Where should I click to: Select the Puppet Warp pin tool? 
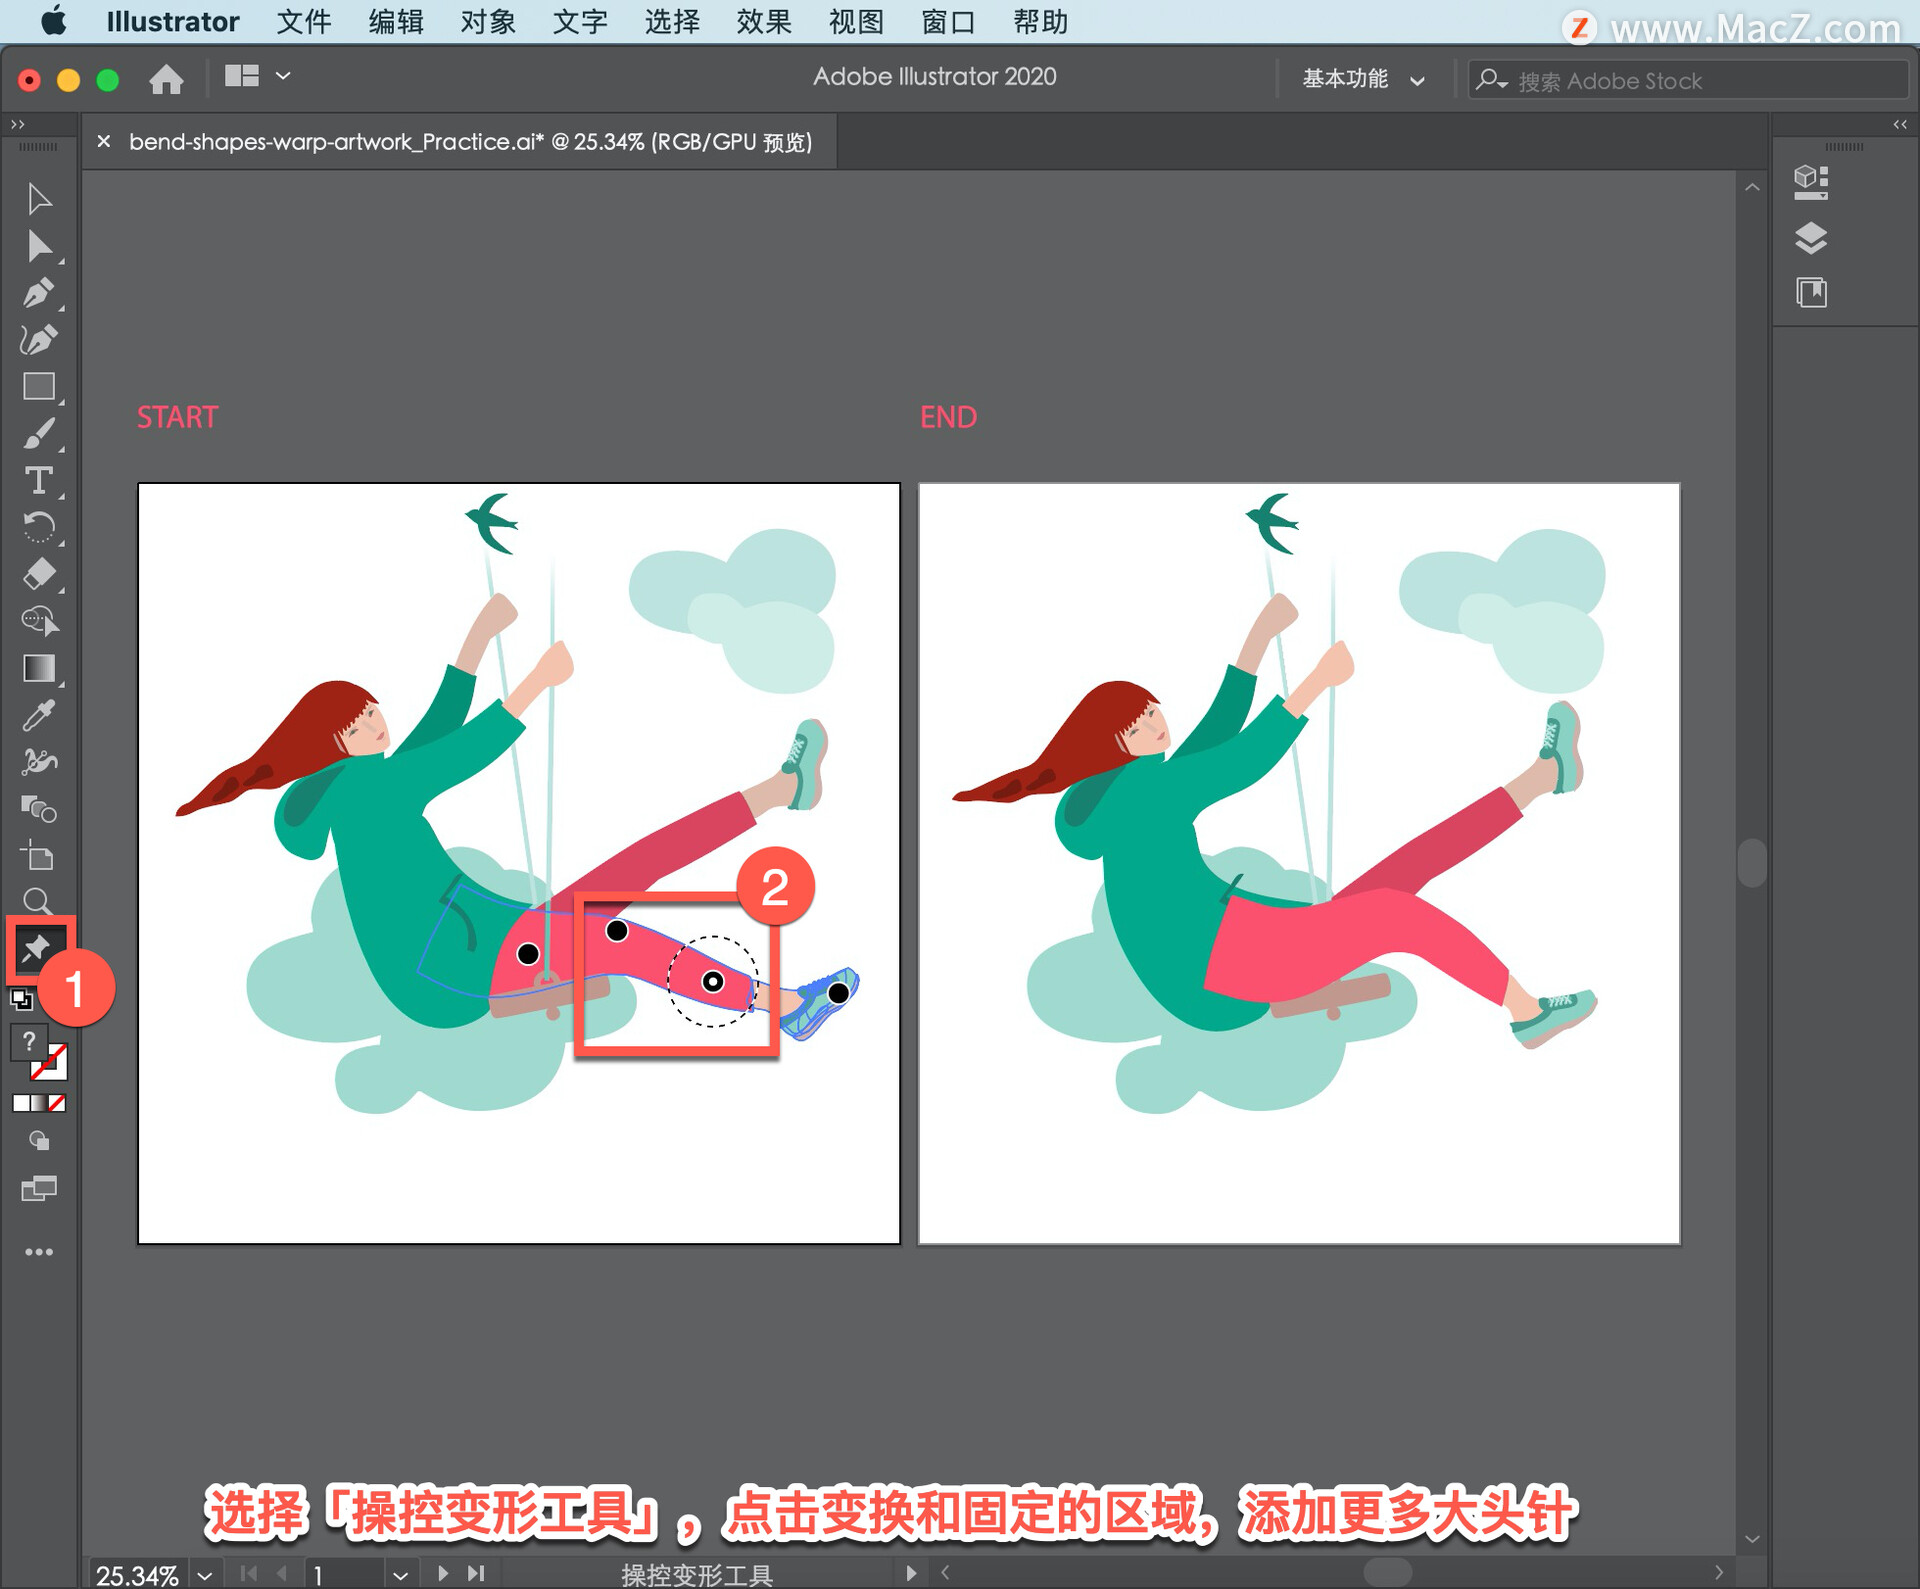(x=37, y=948)
